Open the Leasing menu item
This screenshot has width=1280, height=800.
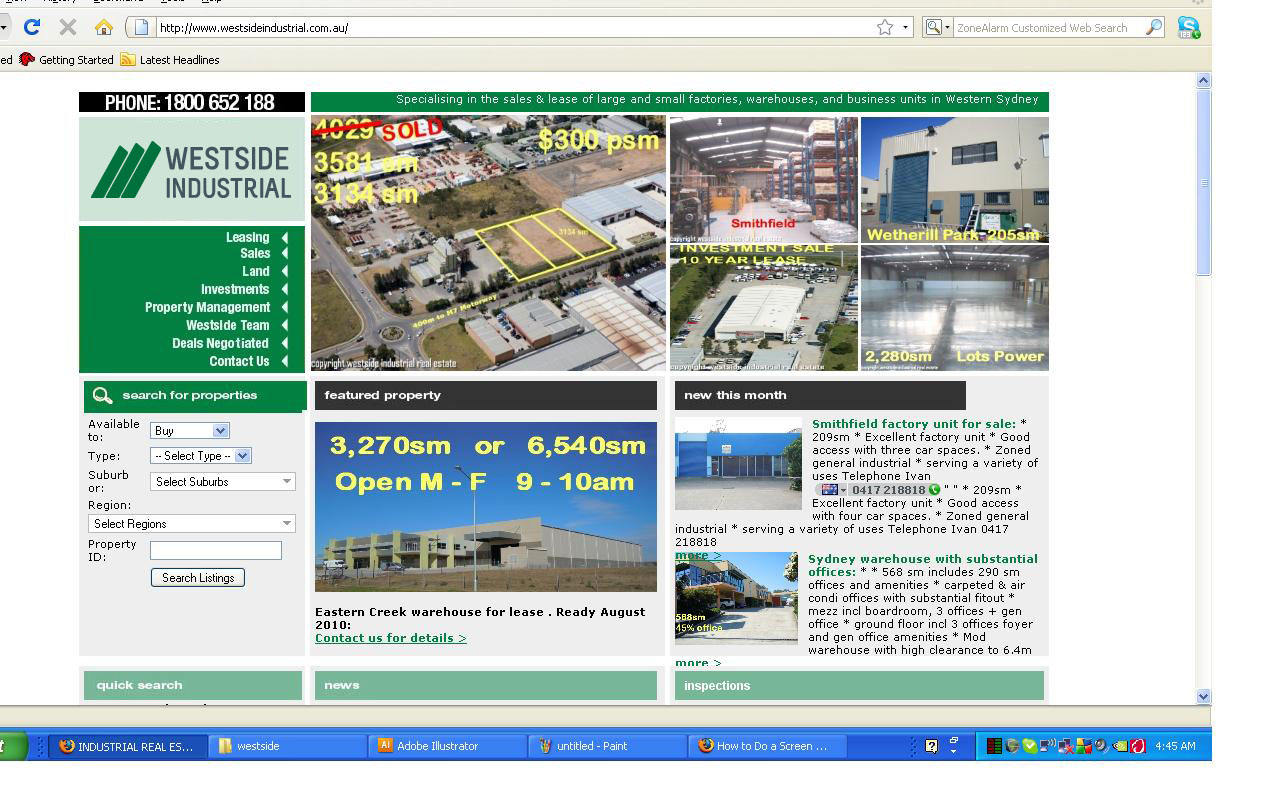(247, 237)
